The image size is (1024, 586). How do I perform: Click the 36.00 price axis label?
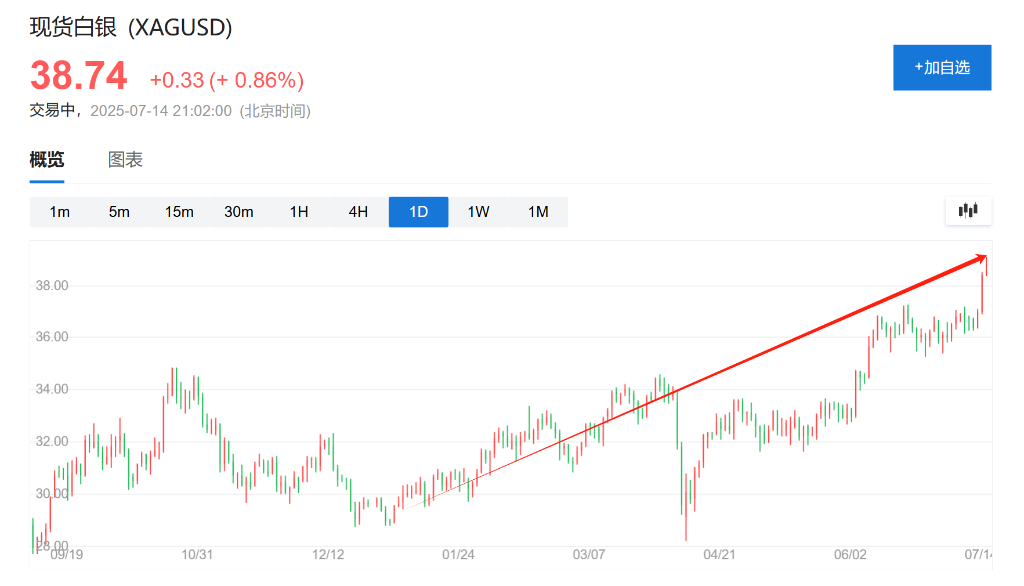click(x=51, y=337)
